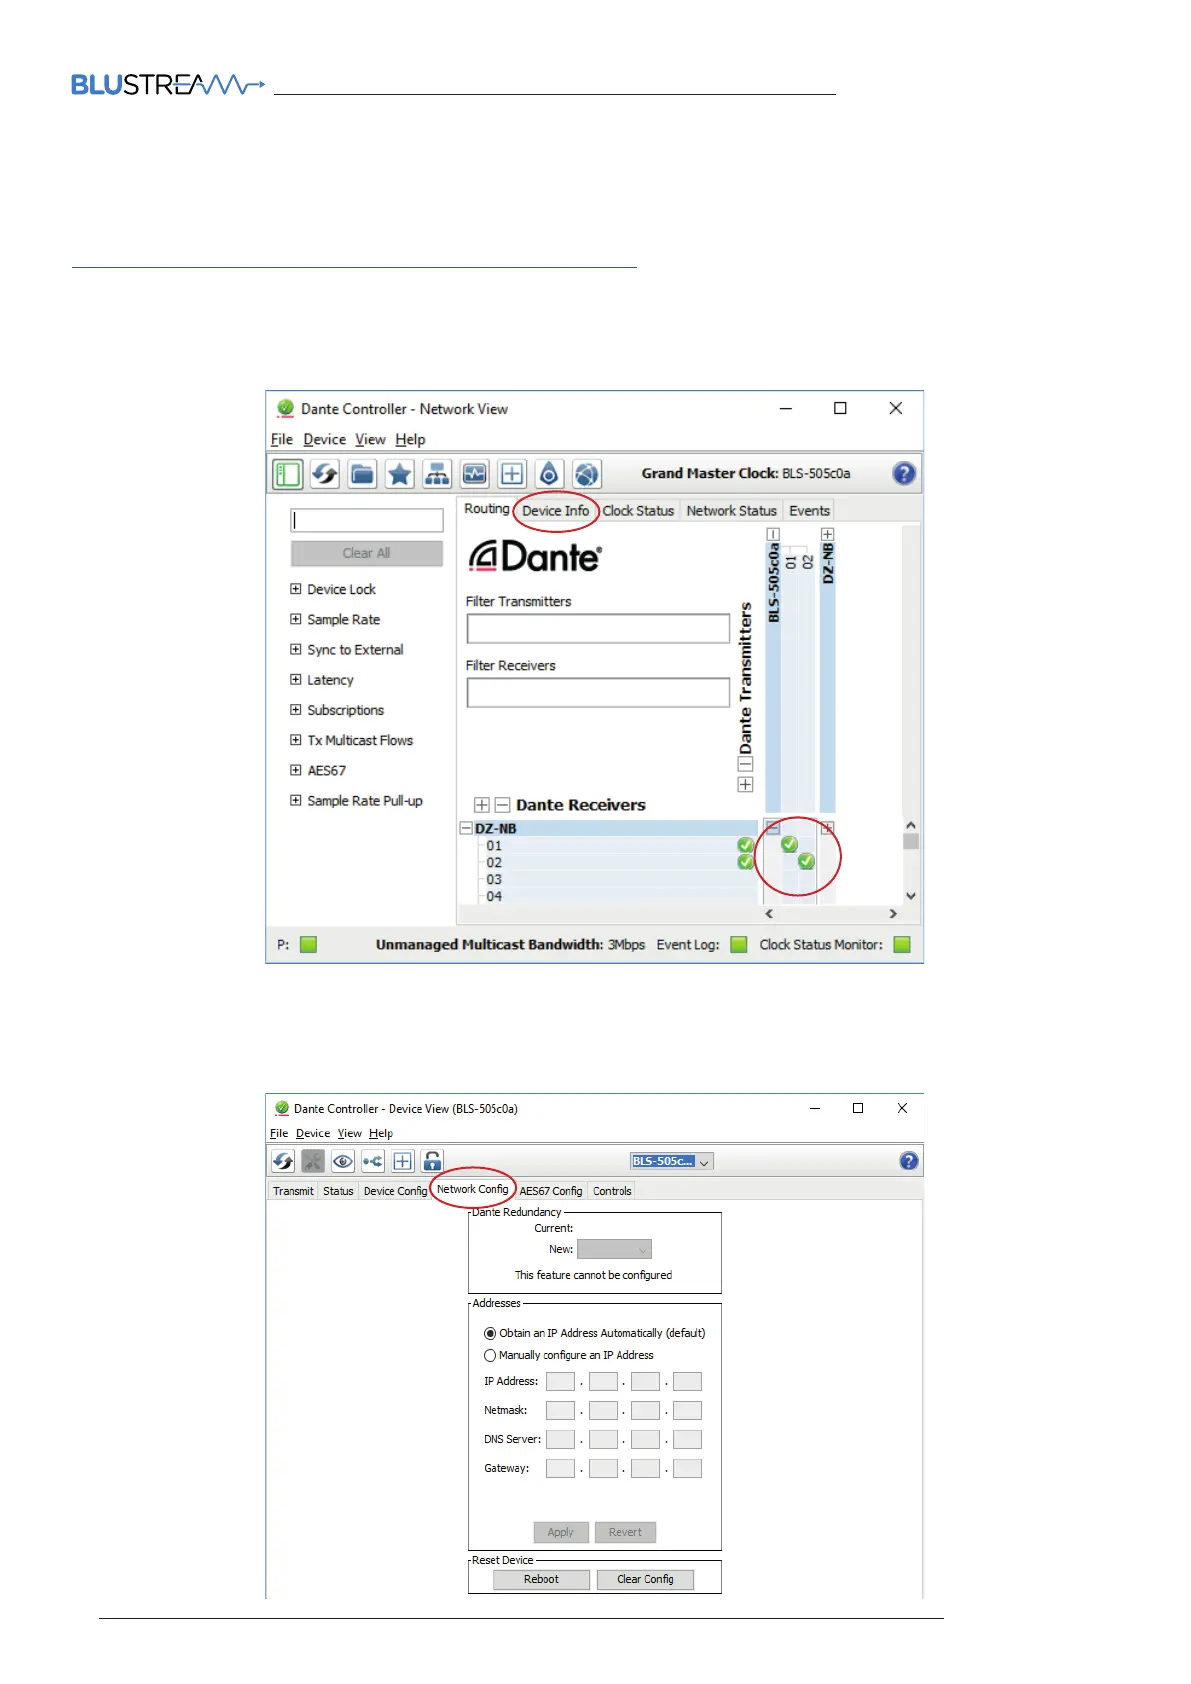
Task: Expand the Tx Multicast Flows filter
Action: [296, 740]
